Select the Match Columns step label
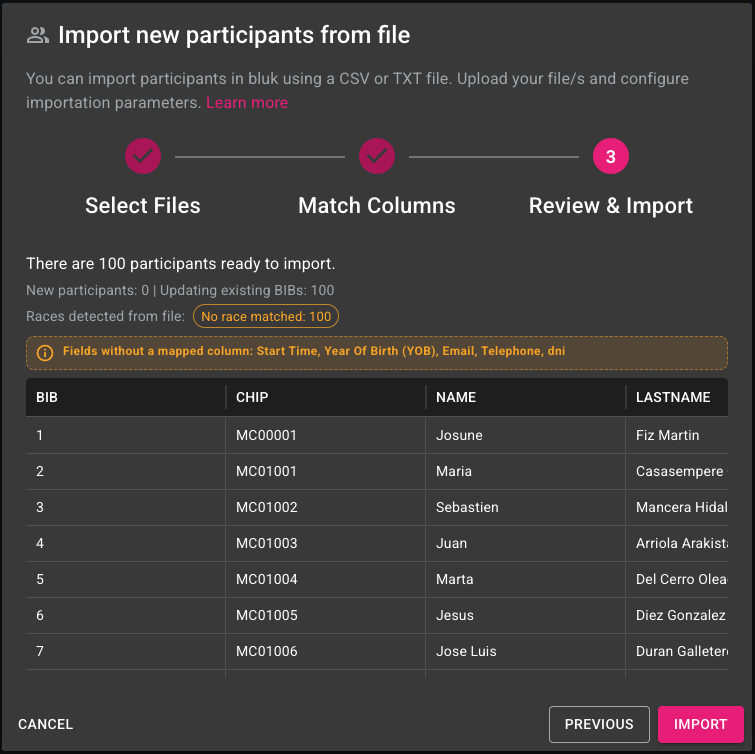Screen dimensions: 755x754 377,206
